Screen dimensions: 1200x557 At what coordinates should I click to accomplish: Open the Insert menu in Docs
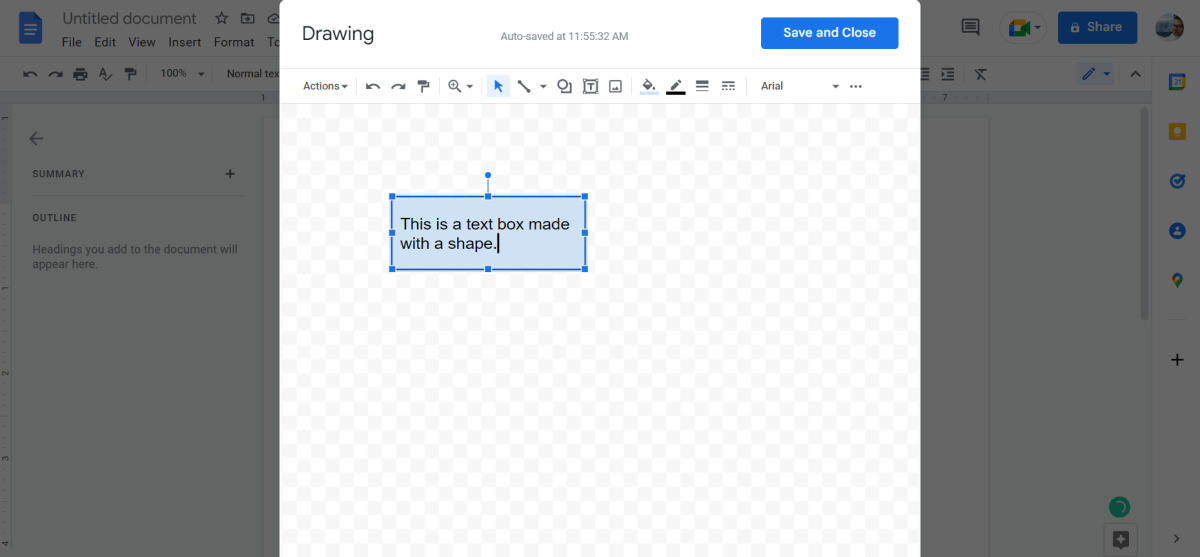(185, 42)
